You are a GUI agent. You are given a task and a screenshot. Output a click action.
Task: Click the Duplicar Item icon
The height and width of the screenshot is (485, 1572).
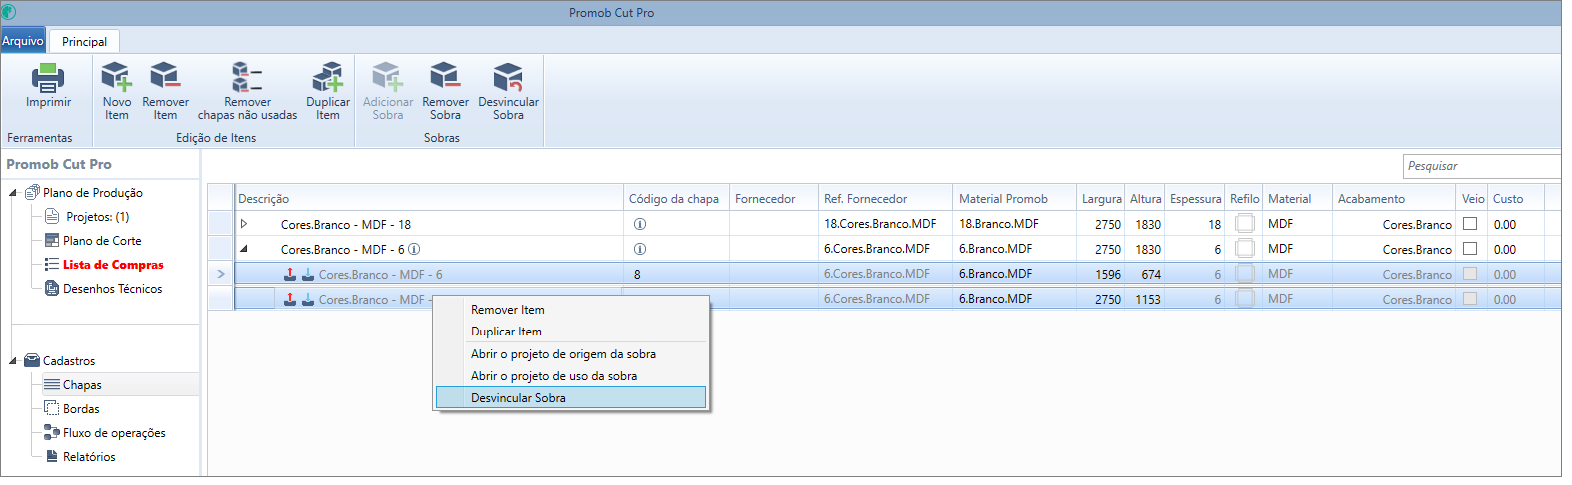[328, 77]
